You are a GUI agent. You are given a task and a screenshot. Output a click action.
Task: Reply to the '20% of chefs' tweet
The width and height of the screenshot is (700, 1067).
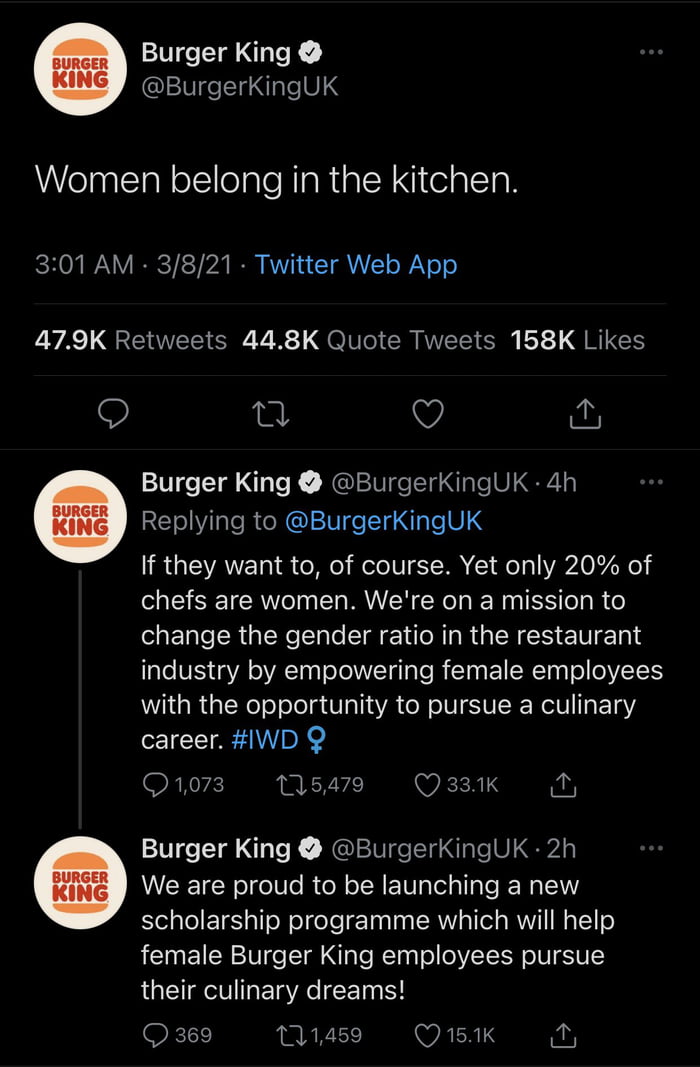(x=156, y=785)
